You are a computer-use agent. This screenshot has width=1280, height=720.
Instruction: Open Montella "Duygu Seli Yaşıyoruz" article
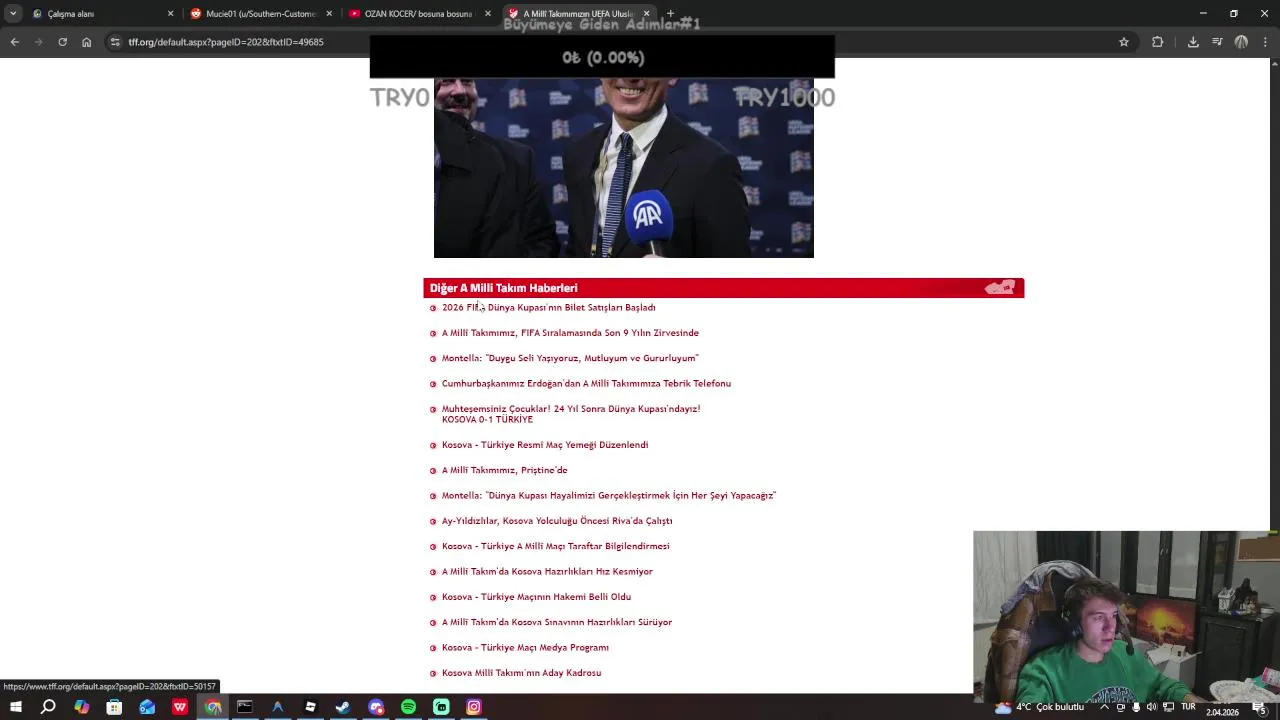(570, 358)
